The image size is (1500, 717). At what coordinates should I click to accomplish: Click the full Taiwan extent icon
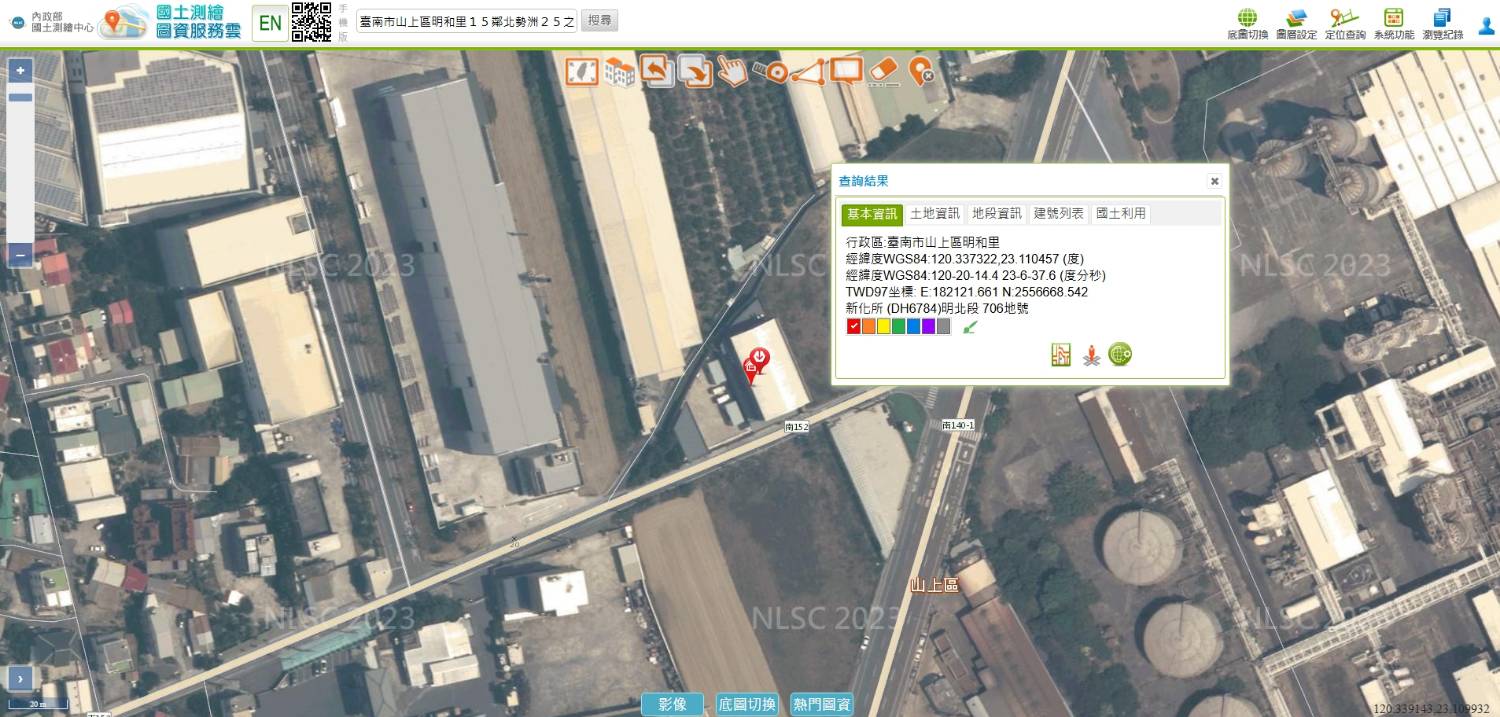[x=582, y=71]
